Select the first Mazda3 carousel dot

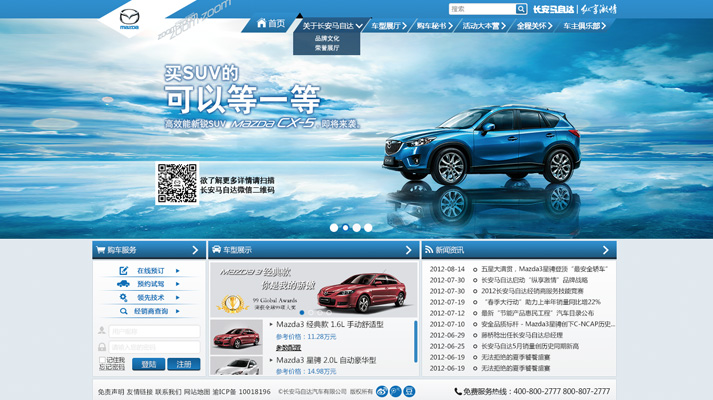[302, 313]
